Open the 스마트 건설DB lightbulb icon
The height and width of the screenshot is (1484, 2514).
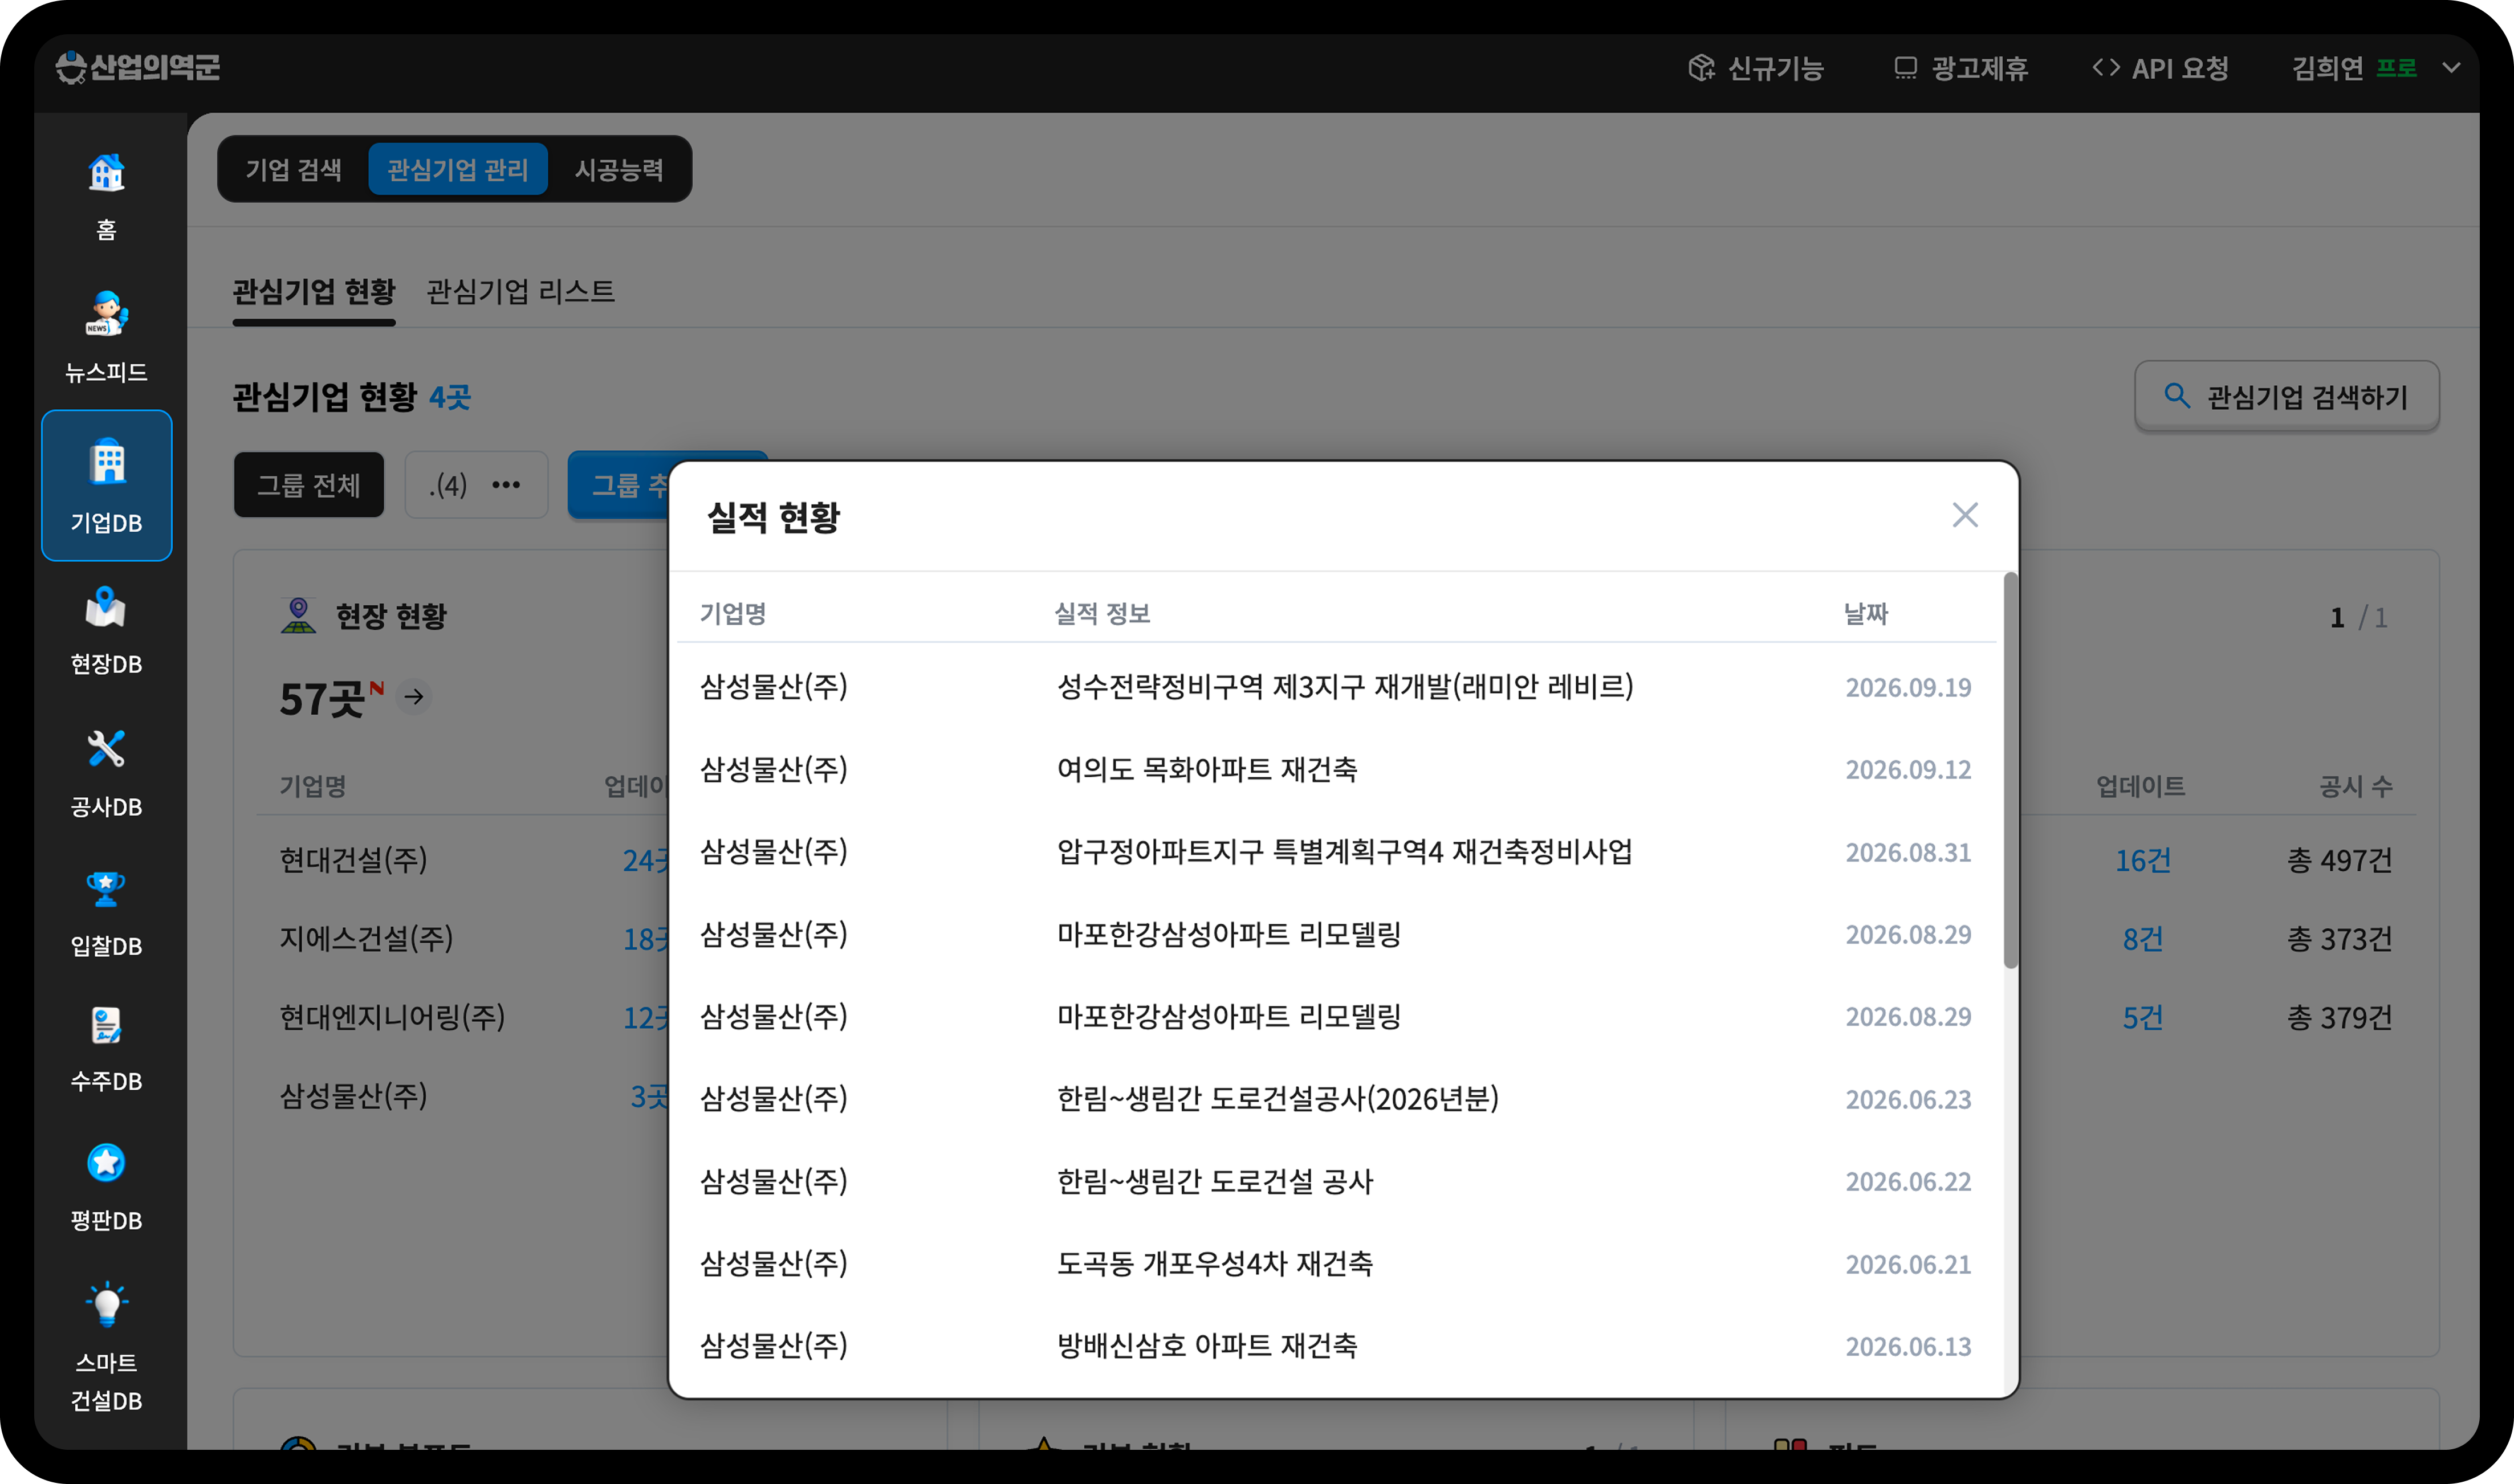tap(106, 1304)
